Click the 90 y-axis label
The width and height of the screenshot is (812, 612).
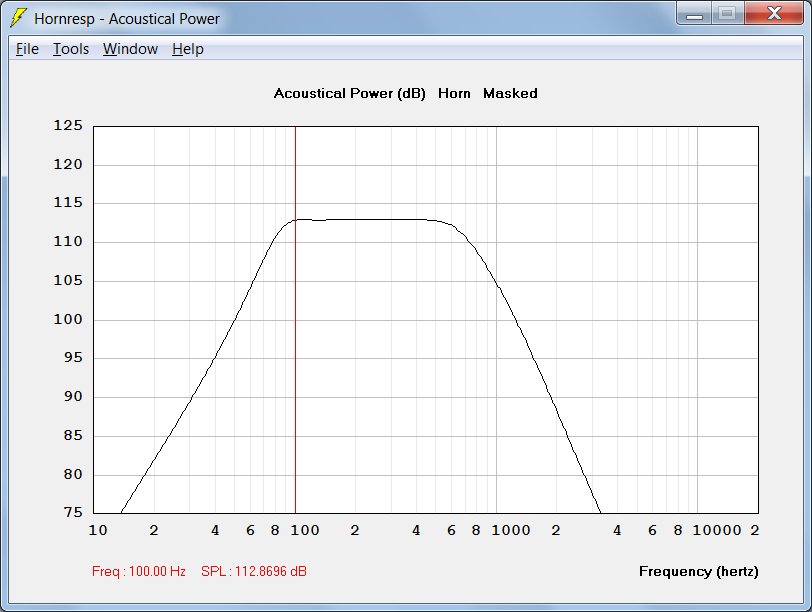(x=73, y=396)
